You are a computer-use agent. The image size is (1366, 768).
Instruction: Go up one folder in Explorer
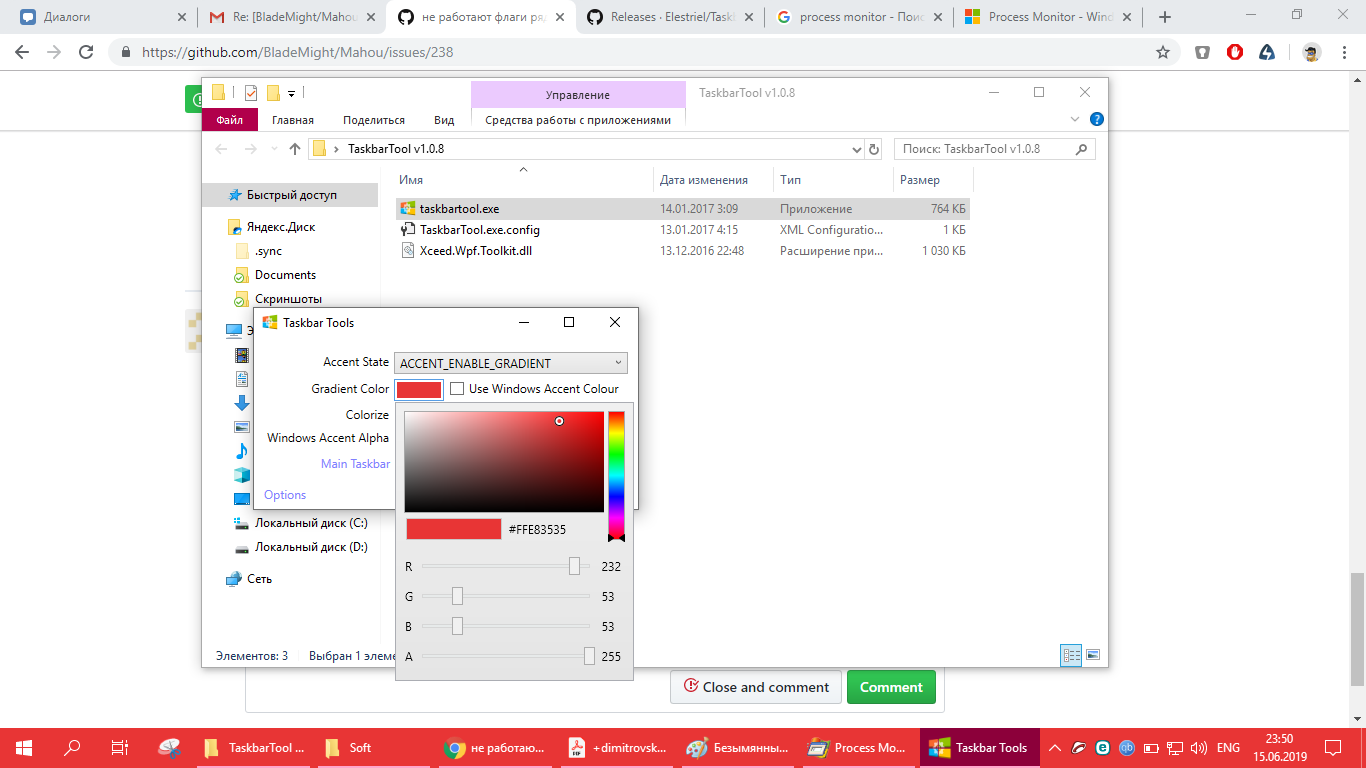[x=295, y=149]
